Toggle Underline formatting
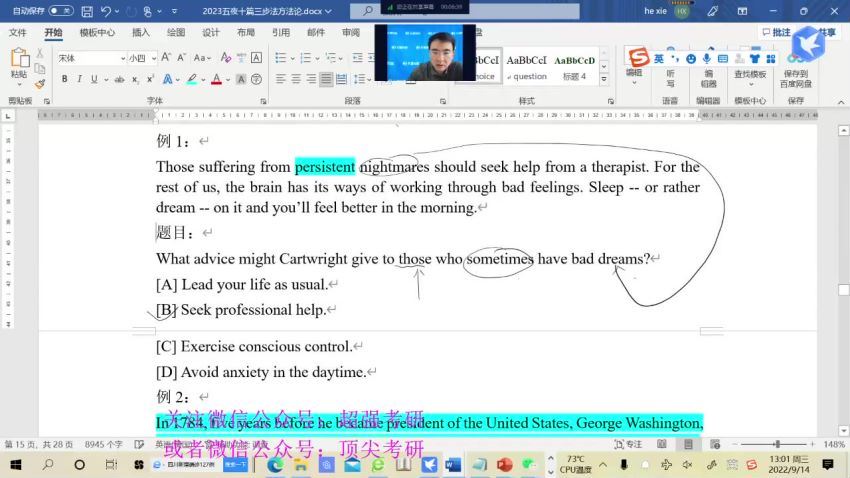The height and width of the screenshot is (478, 850). pyautogui.click(x=95, y=79)
